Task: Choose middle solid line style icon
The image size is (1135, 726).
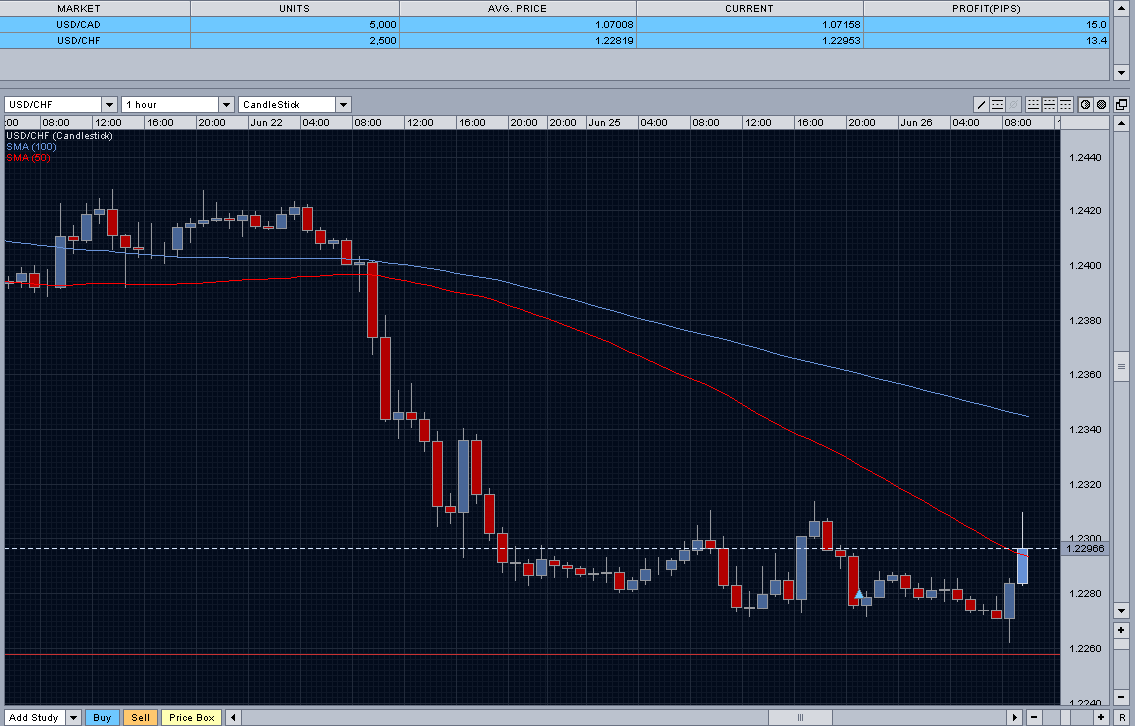Action: (1049, 104)
